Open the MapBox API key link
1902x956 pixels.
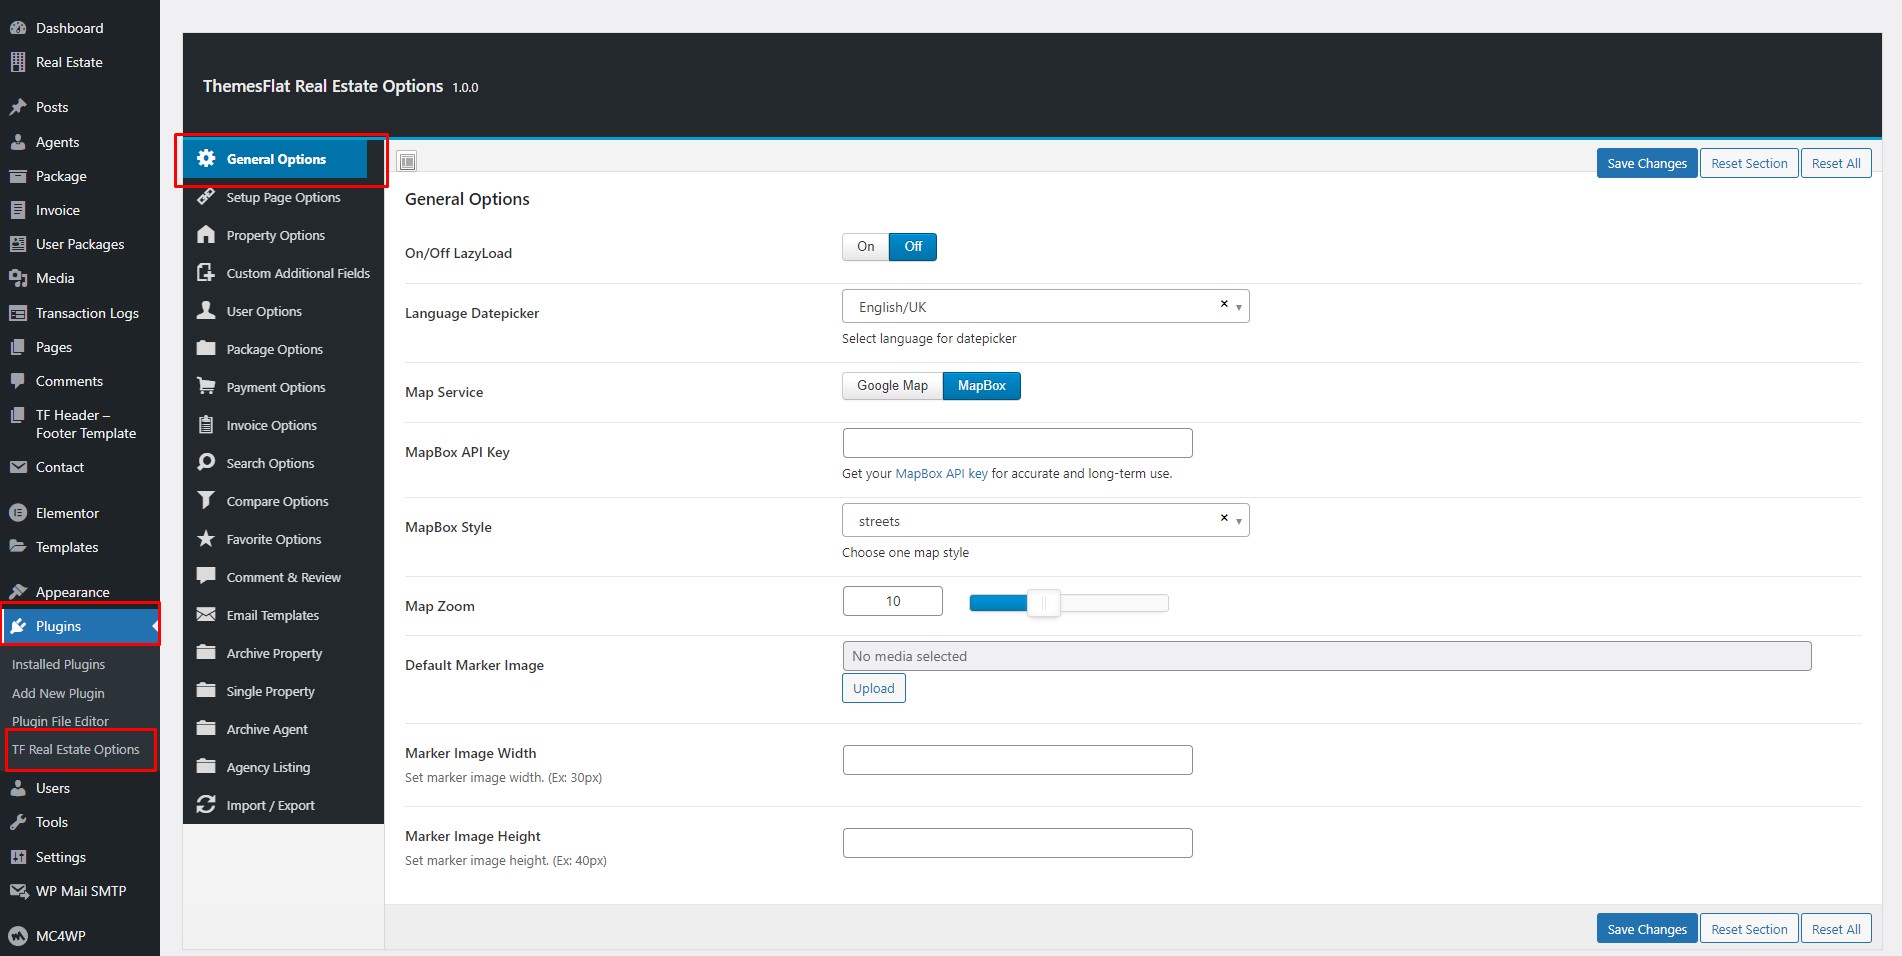[x=941, y=474]
